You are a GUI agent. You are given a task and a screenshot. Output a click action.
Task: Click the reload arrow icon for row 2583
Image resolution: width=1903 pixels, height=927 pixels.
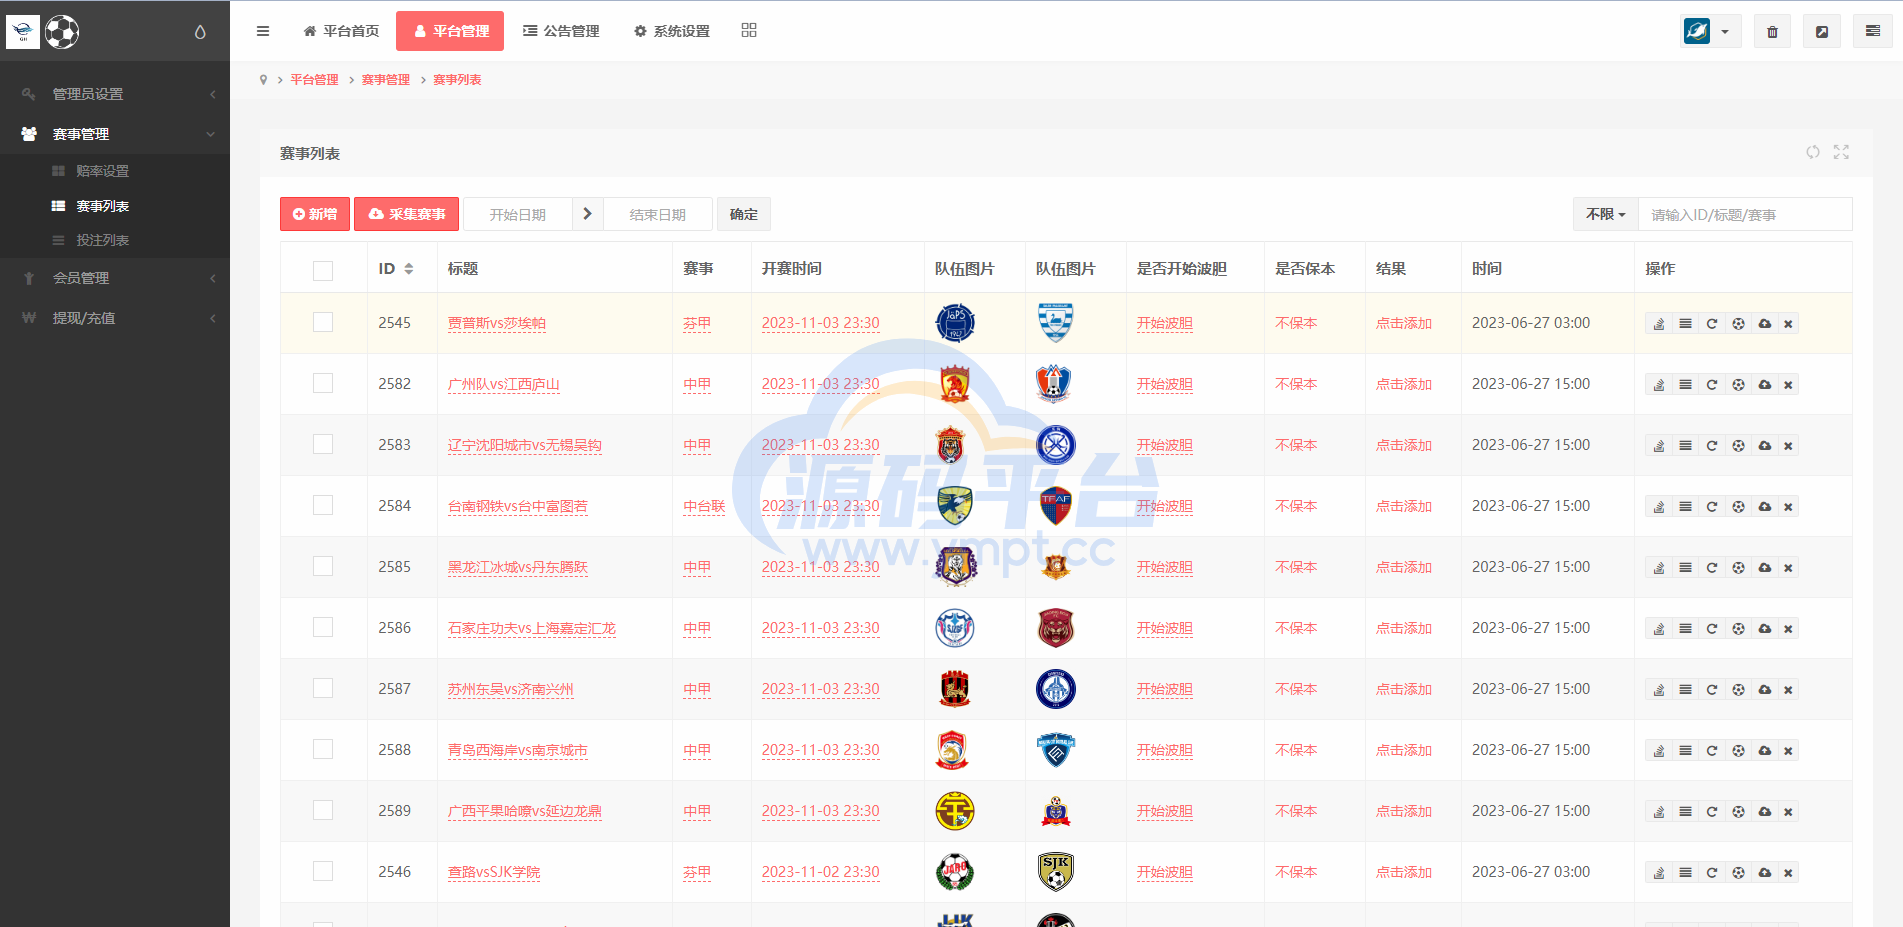pyautogui.click(x=1711, y=445)
